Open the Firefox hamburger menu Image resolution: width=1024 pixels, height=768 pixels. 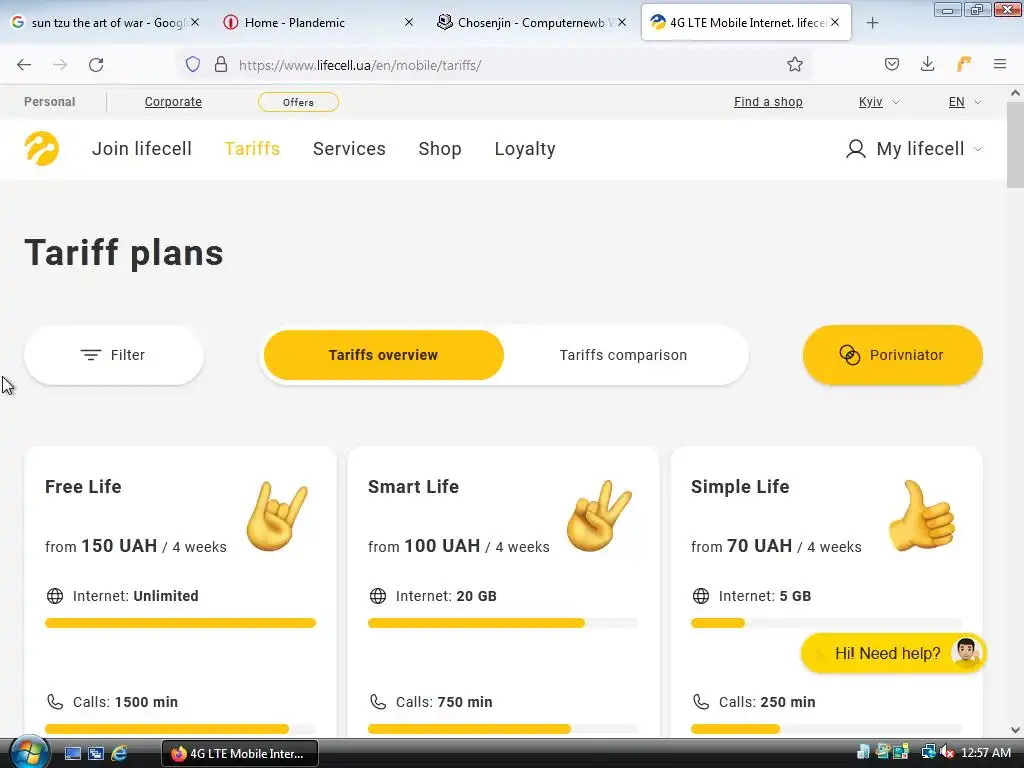coord(1000,64)
